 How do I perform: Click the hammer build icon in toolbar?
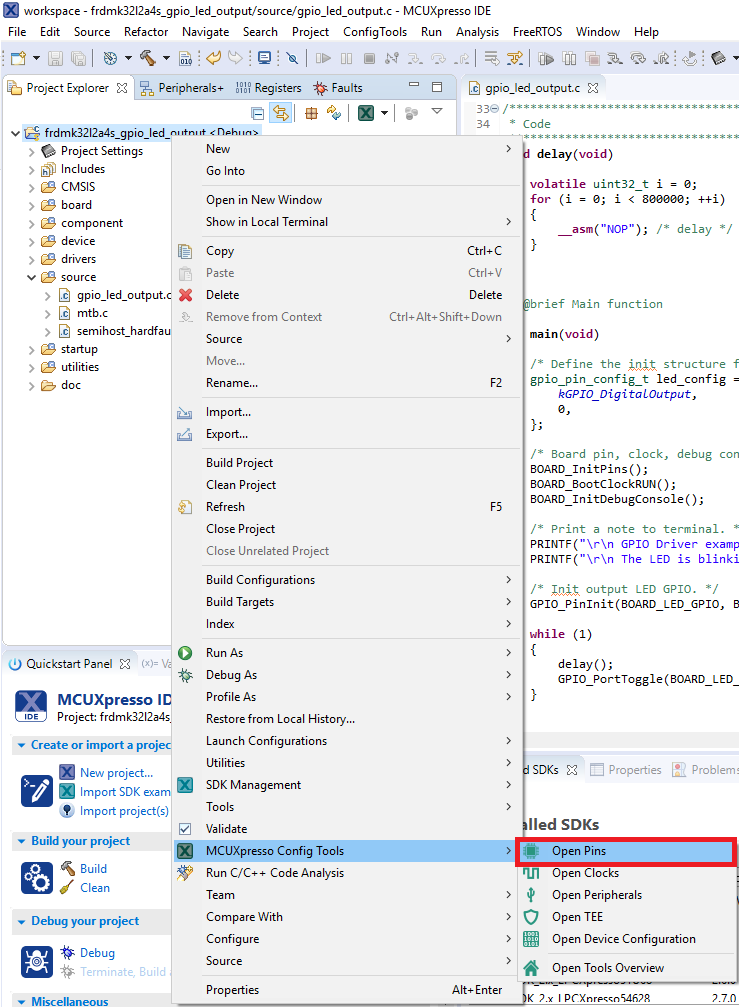tap(148, 58)
